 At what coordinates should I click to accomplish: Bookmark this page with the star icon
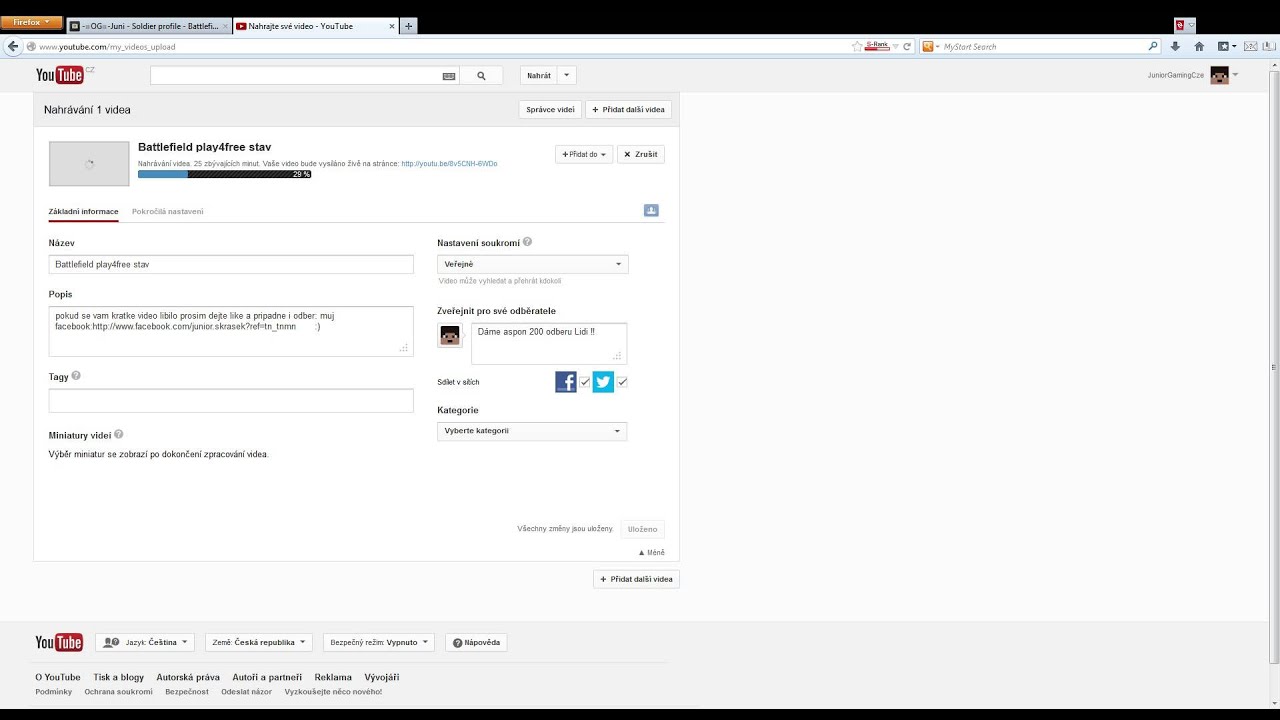[857, 46]
